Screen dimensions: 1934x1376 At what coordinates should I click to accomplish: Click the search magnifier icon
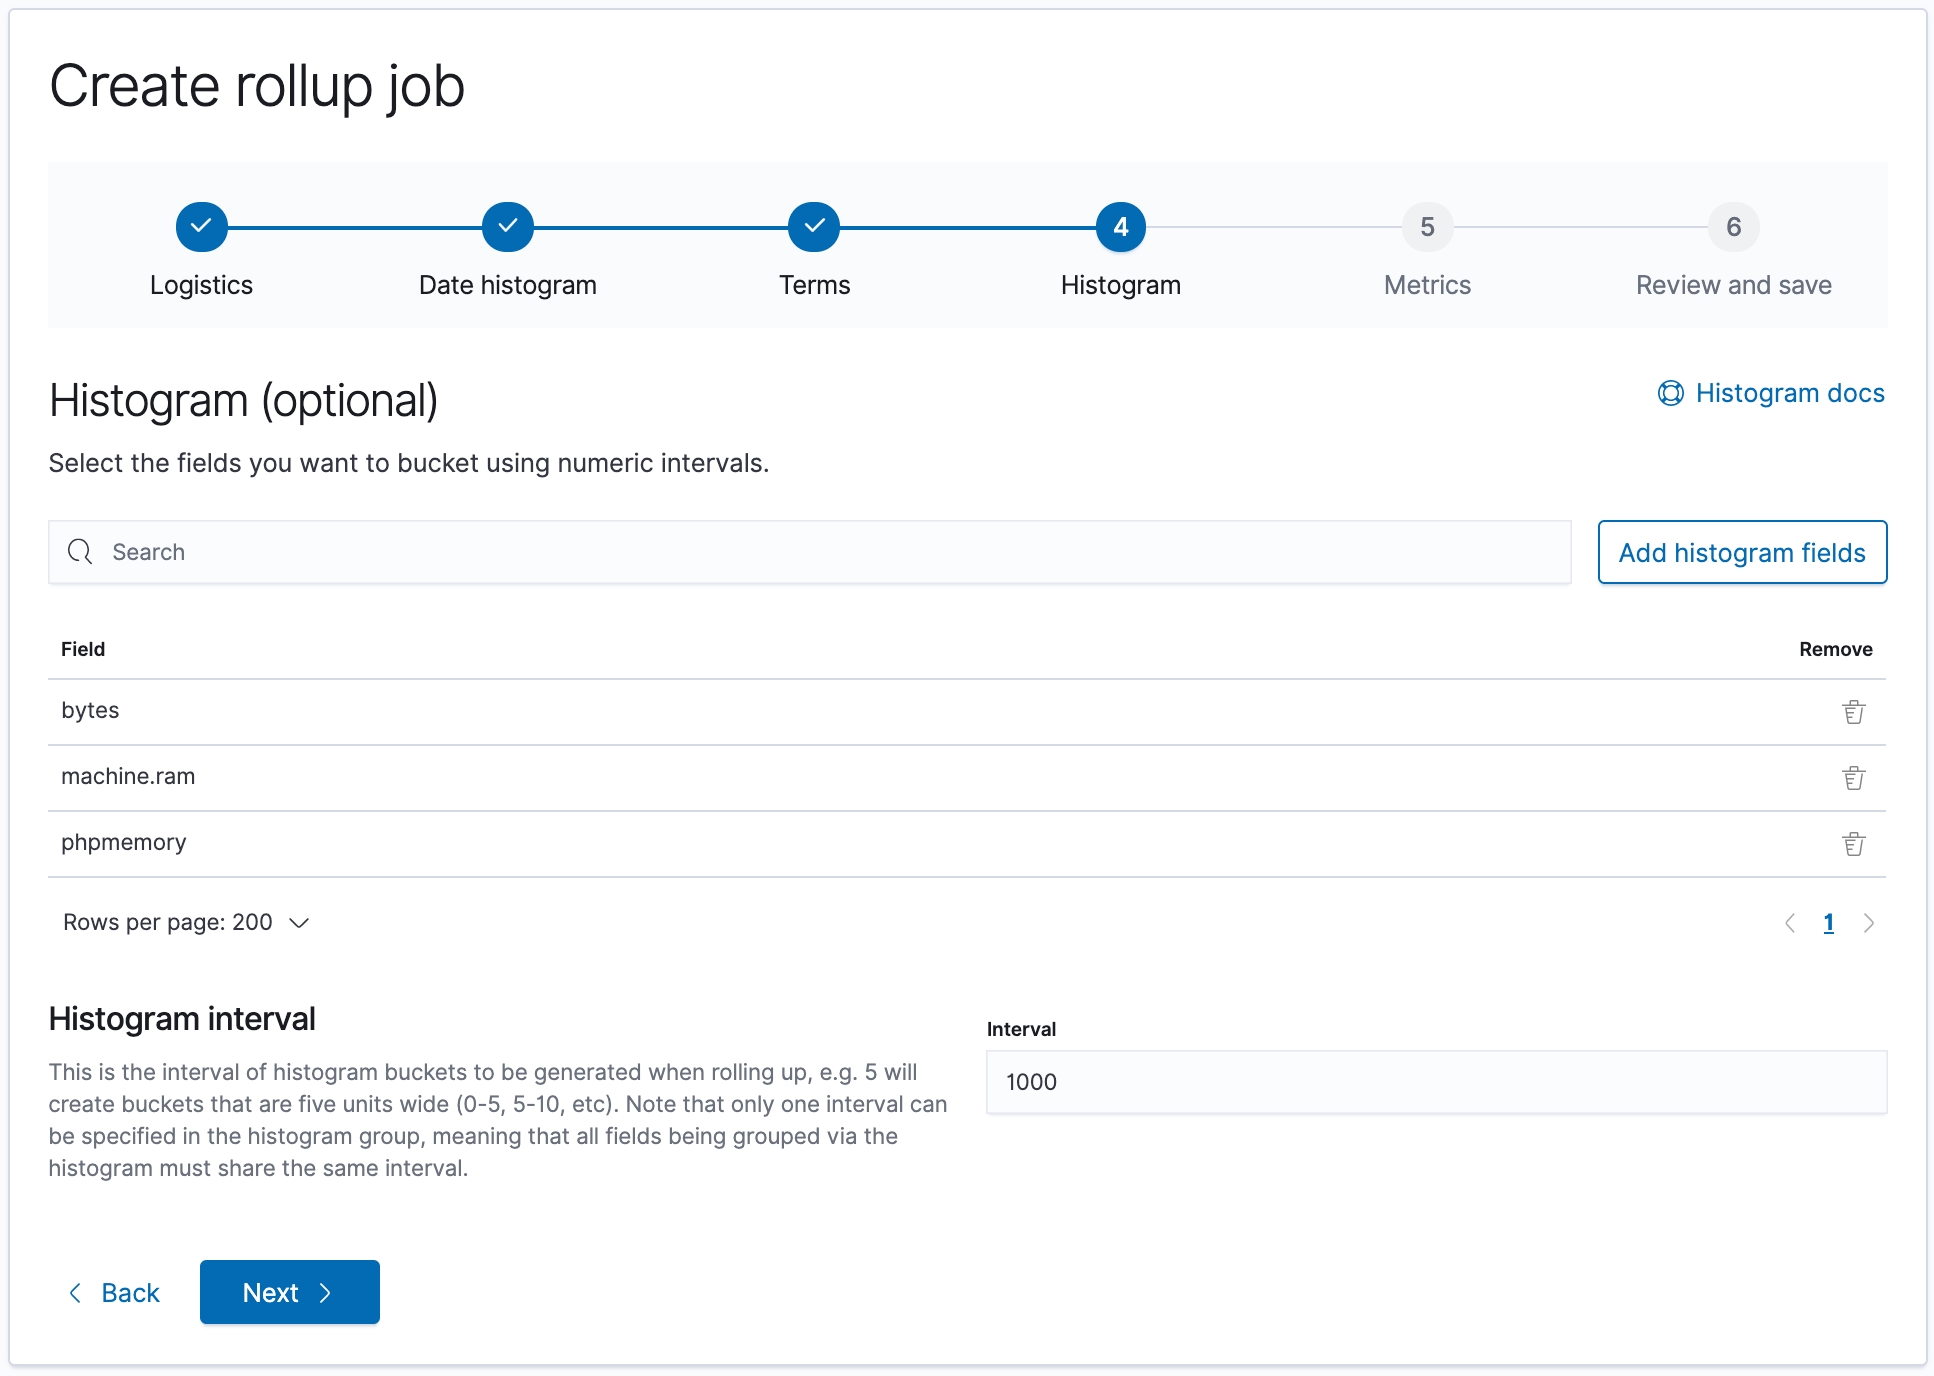(80, 552)
